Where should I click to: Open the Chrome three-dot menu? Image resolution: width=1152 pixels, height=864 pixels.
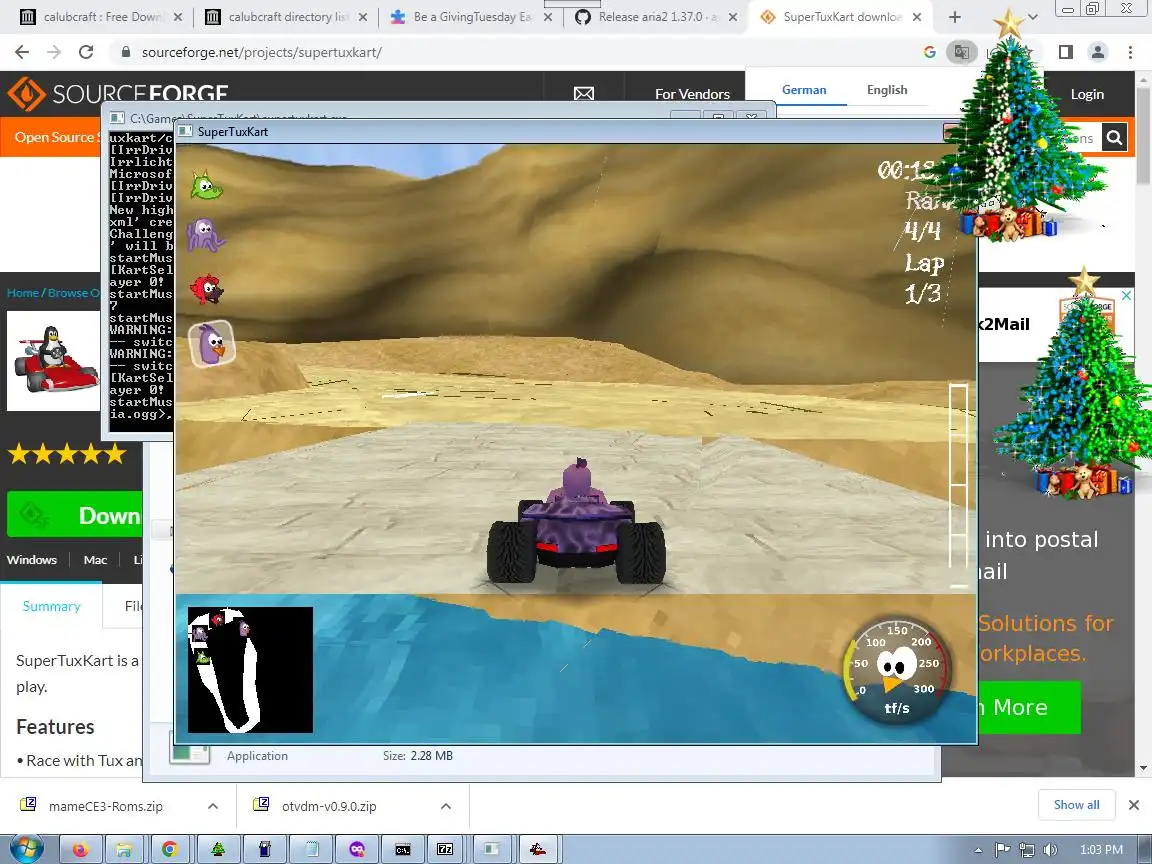[x=1130, y=52]
